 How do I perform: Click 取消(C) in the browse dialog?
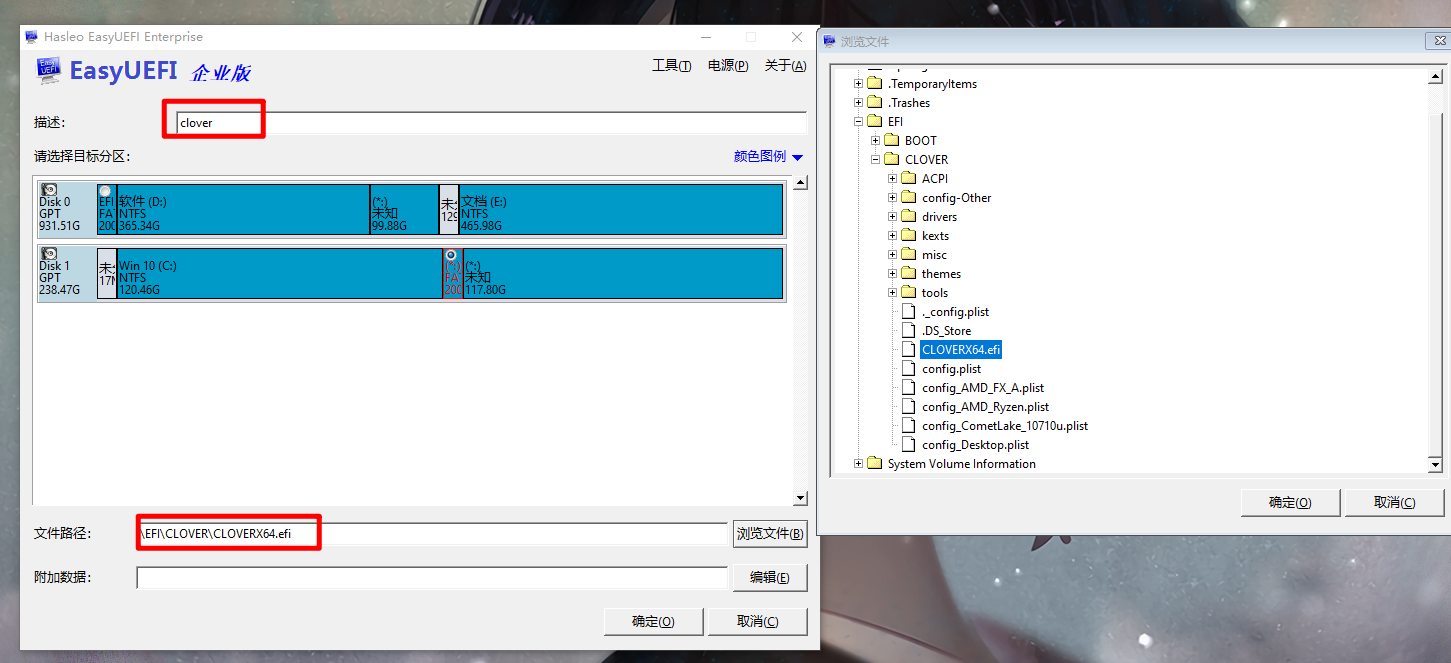(1394, 502)
